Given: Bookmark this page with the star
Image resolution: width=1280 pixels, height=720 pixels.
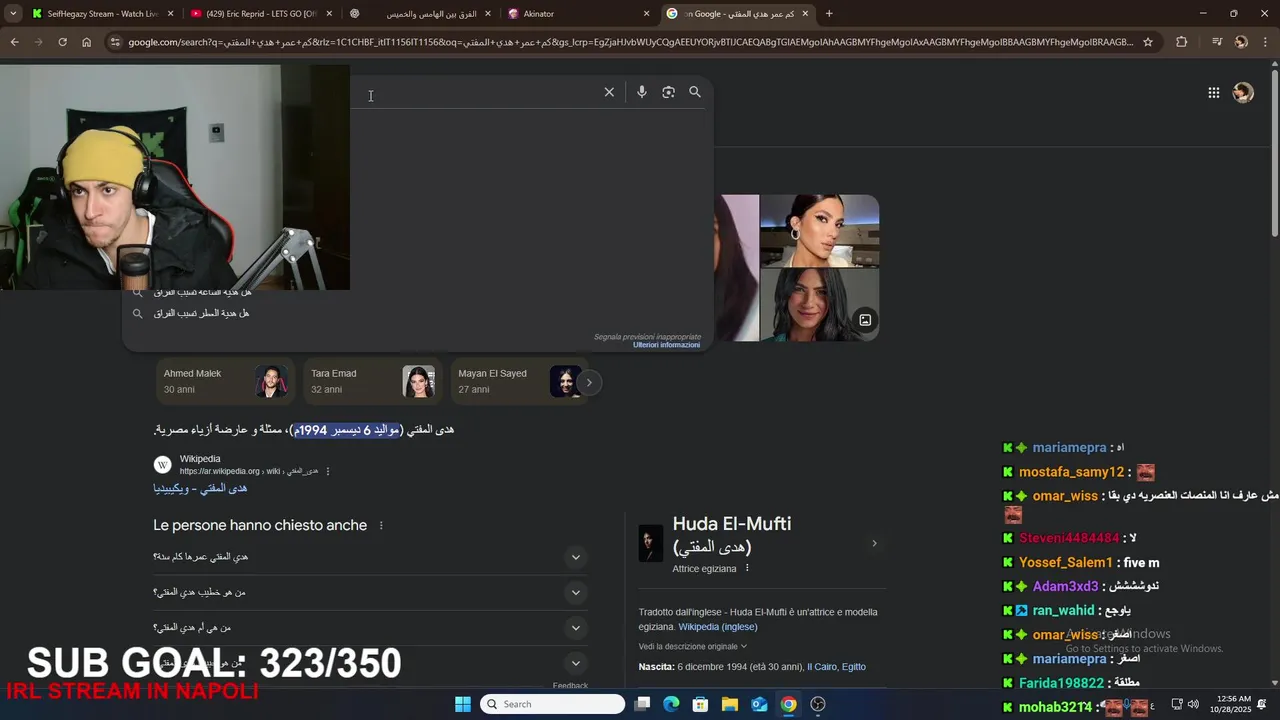Looking at the screenshot, I should pos(1148,42).
